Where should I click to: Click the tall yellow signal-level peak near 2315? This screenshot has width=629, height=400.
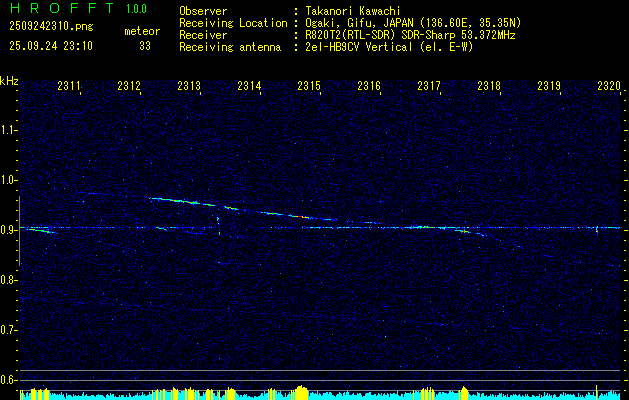(x=301, y=392)
